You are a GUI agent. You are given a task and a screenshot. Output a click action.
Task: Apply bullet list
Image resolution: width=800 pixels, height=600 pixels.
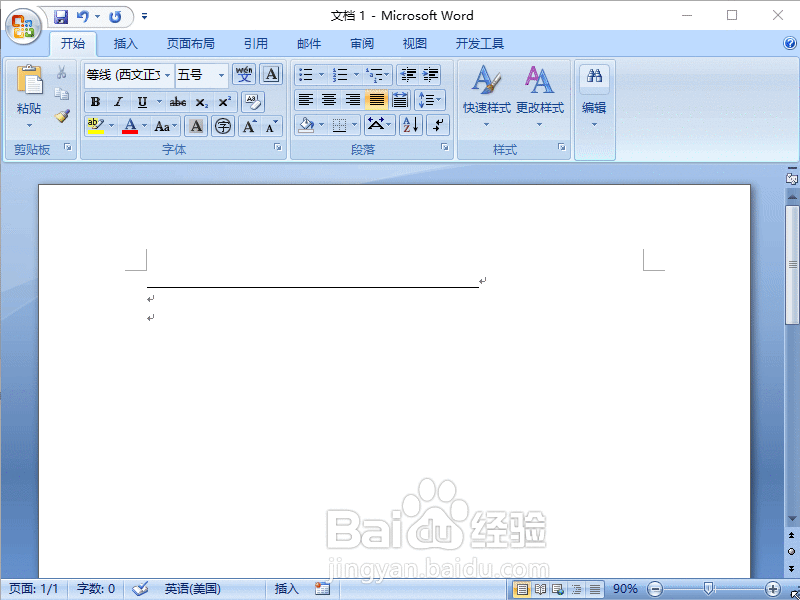click(305, 75)
